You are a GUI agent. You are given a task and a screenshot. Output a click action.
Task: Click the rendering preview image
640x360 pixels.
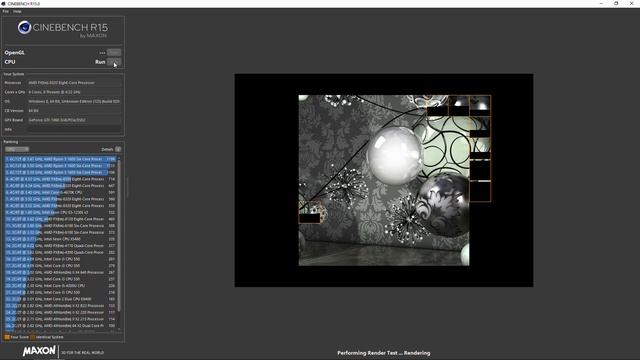[384, 180]
